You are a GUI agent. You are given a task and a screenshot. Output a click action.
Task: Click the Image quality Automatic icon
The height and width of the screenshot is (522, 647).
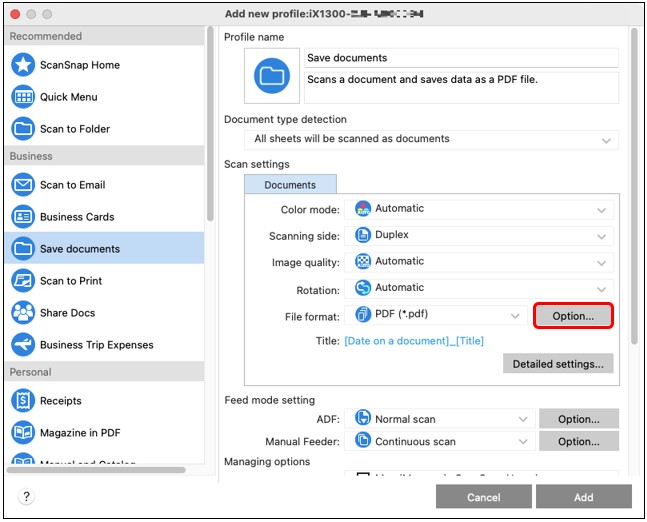363,262
